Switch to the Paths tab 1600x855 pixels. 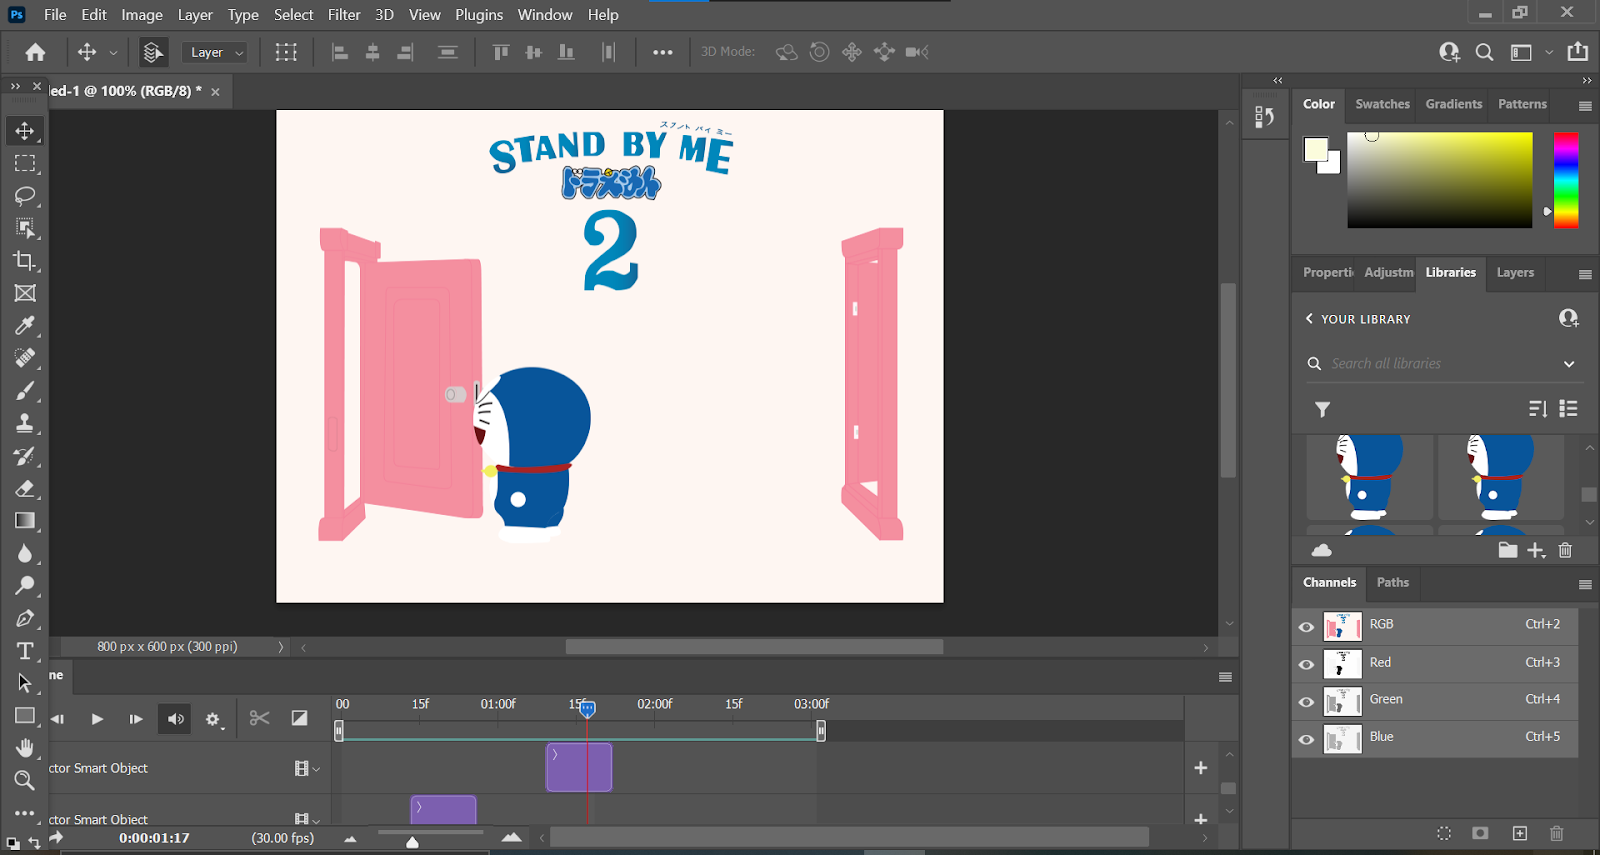(1392, 582)
